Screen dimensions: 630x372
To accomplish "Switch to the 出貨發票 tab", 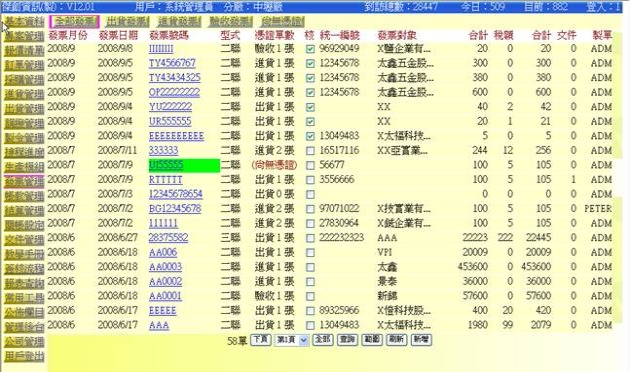I will [127, 22].
